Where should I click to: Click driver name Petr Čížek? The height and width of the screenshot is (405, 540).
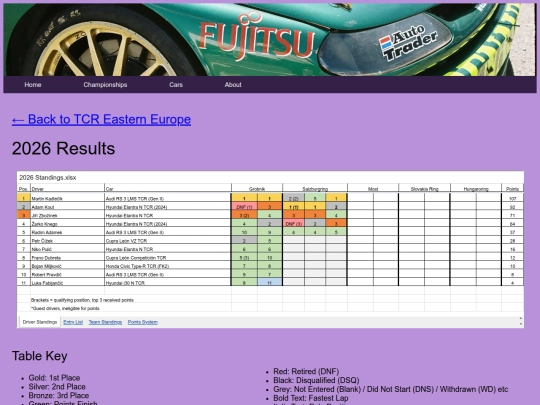[42, 241]
